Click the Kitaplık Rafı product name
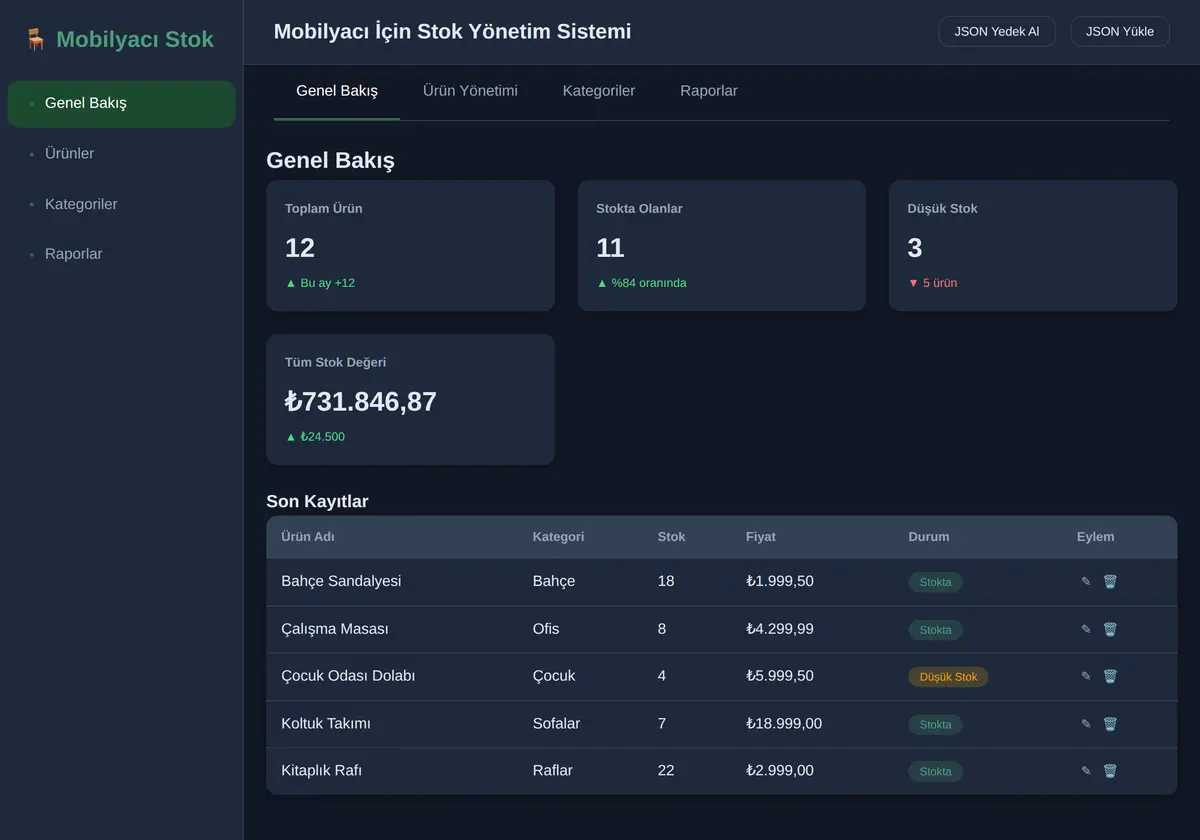This screenshot has width=1200, height=840. [x=321, y=771]
